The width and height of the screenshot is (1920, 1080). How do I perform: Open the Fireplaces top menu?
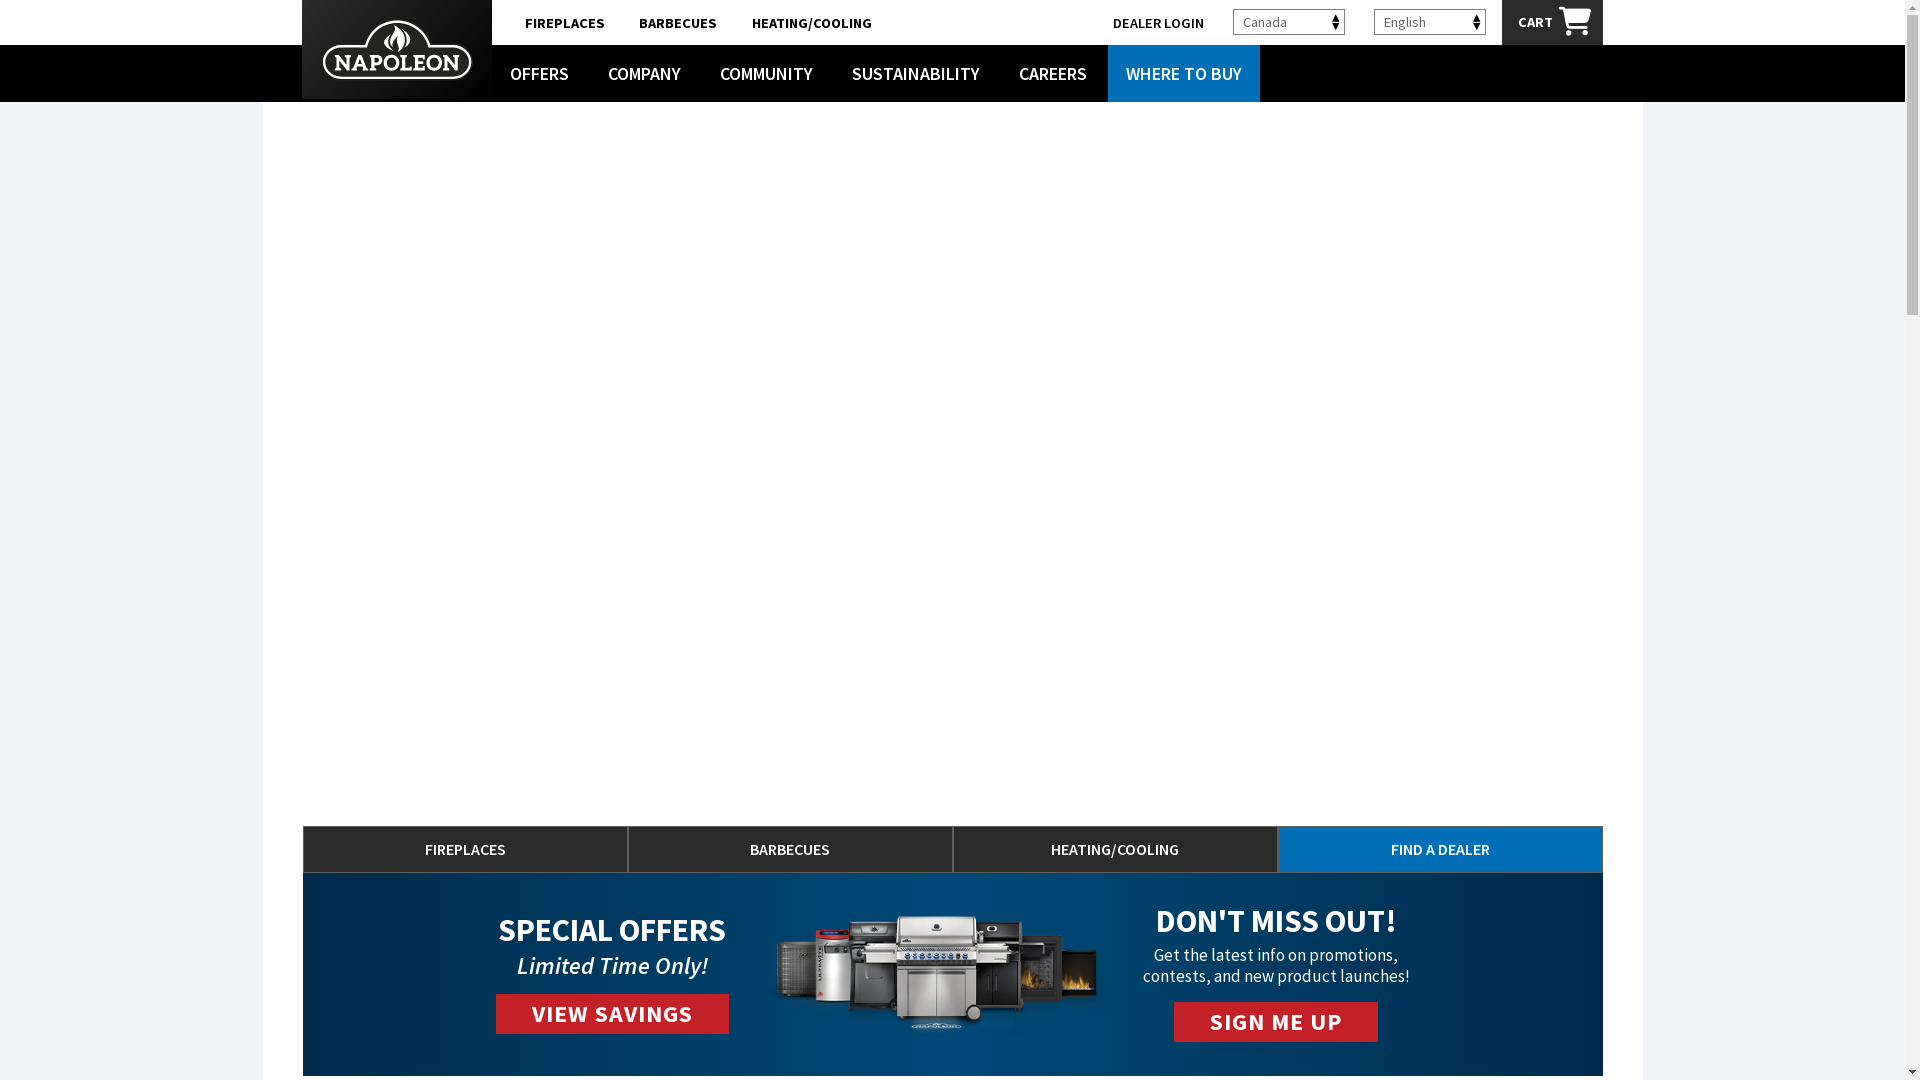[x=564, y=23]
